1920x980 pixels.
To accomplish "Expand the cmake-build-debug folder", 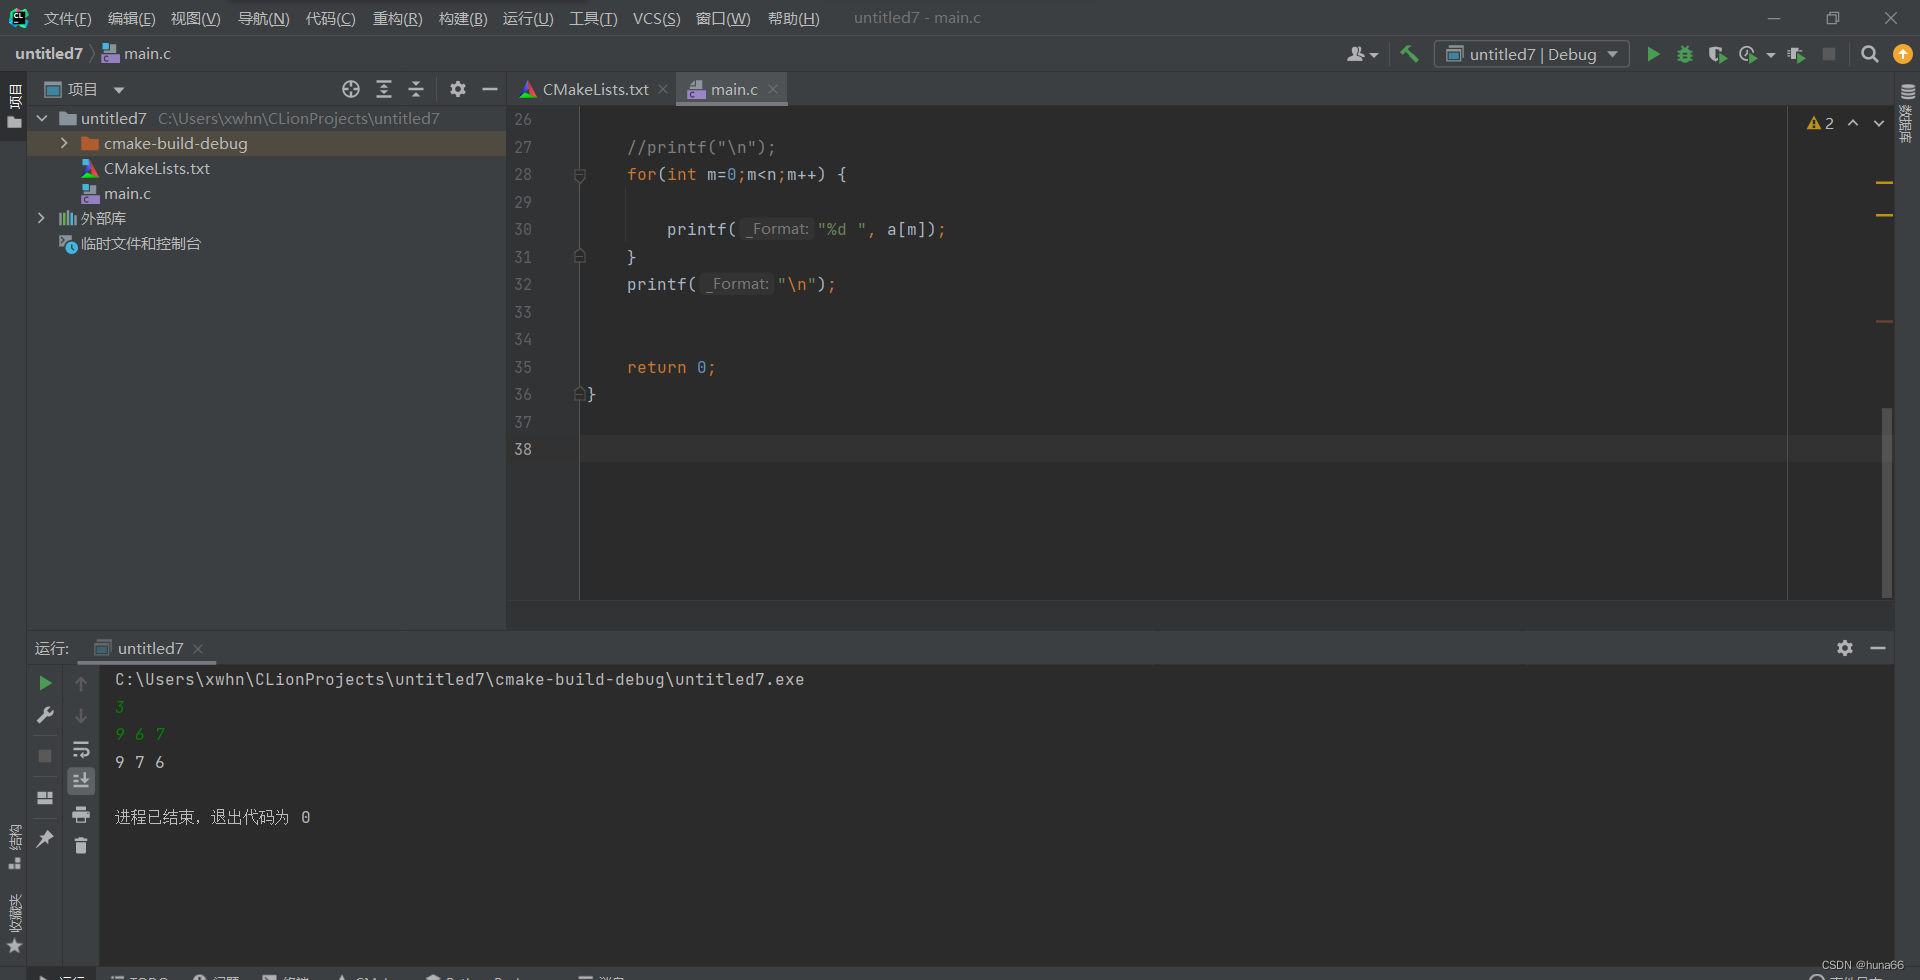I will click(64, 143).
